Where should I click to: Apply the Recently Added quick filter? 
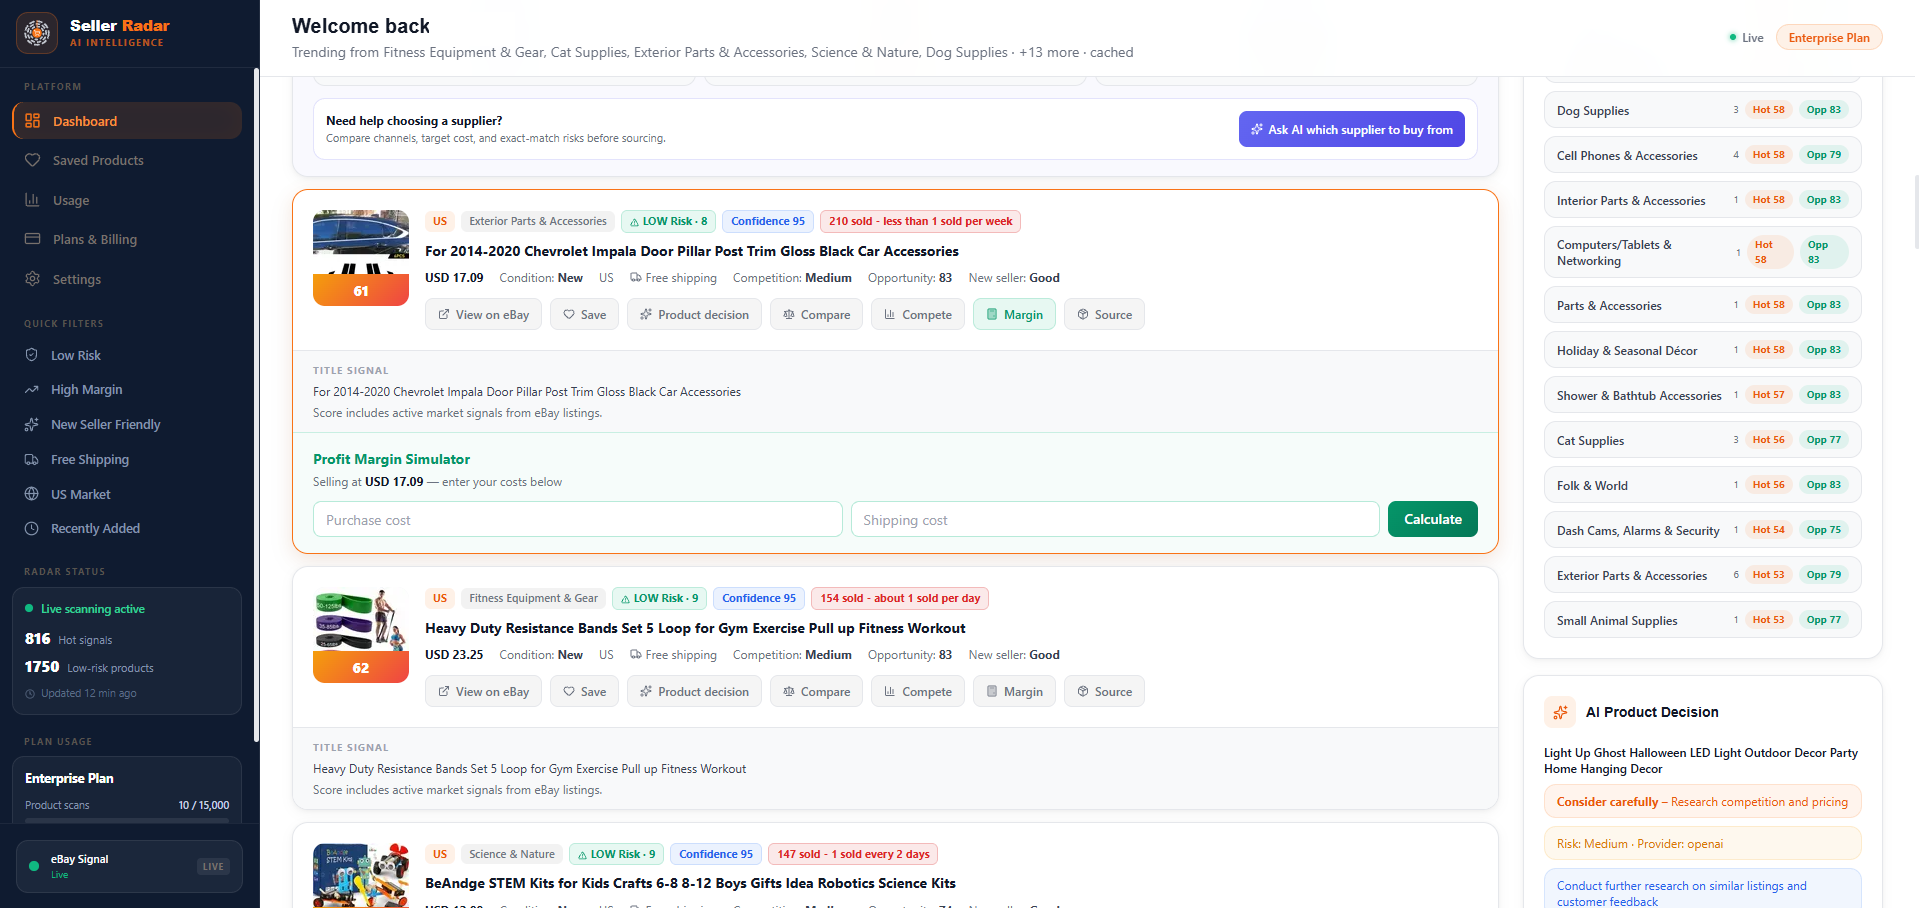point(127,528)
